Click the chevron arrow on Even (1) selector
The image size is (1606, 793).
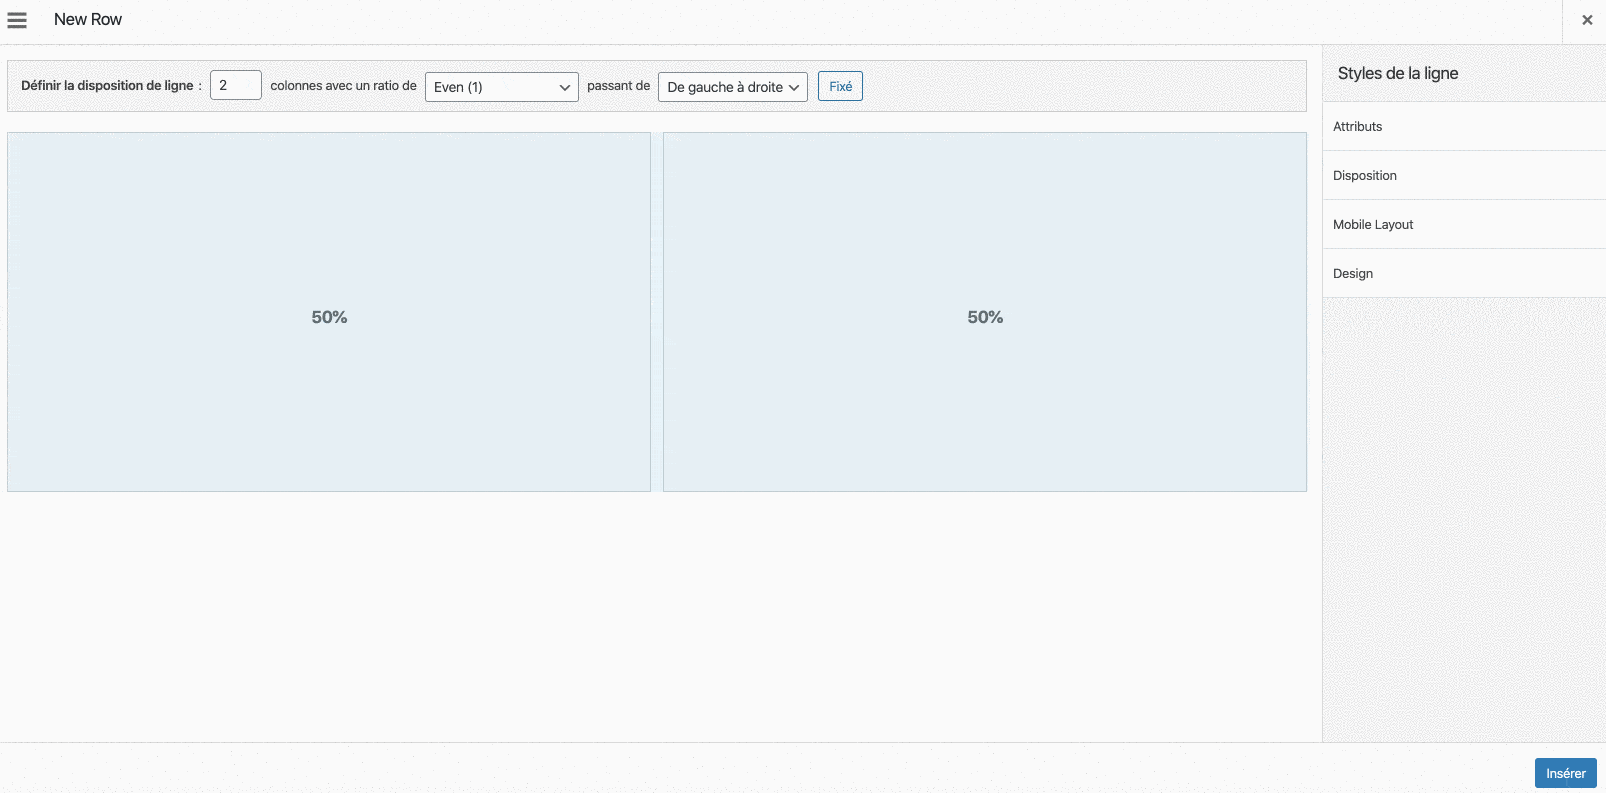[x=564, y=87]
